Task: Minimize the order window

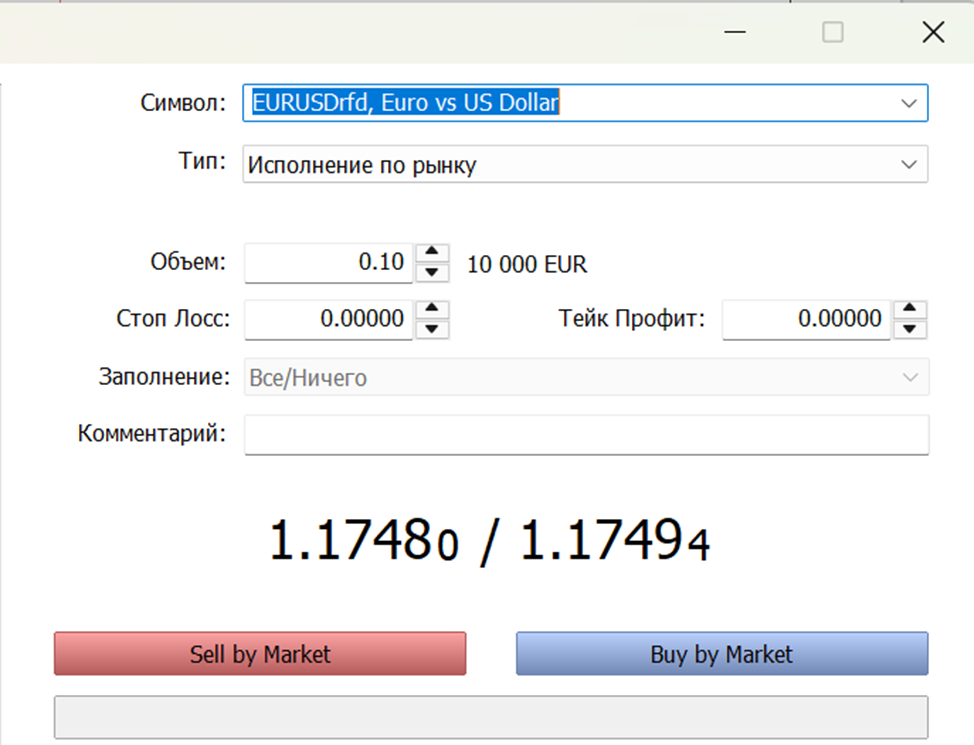Action: tap(736, 32)
